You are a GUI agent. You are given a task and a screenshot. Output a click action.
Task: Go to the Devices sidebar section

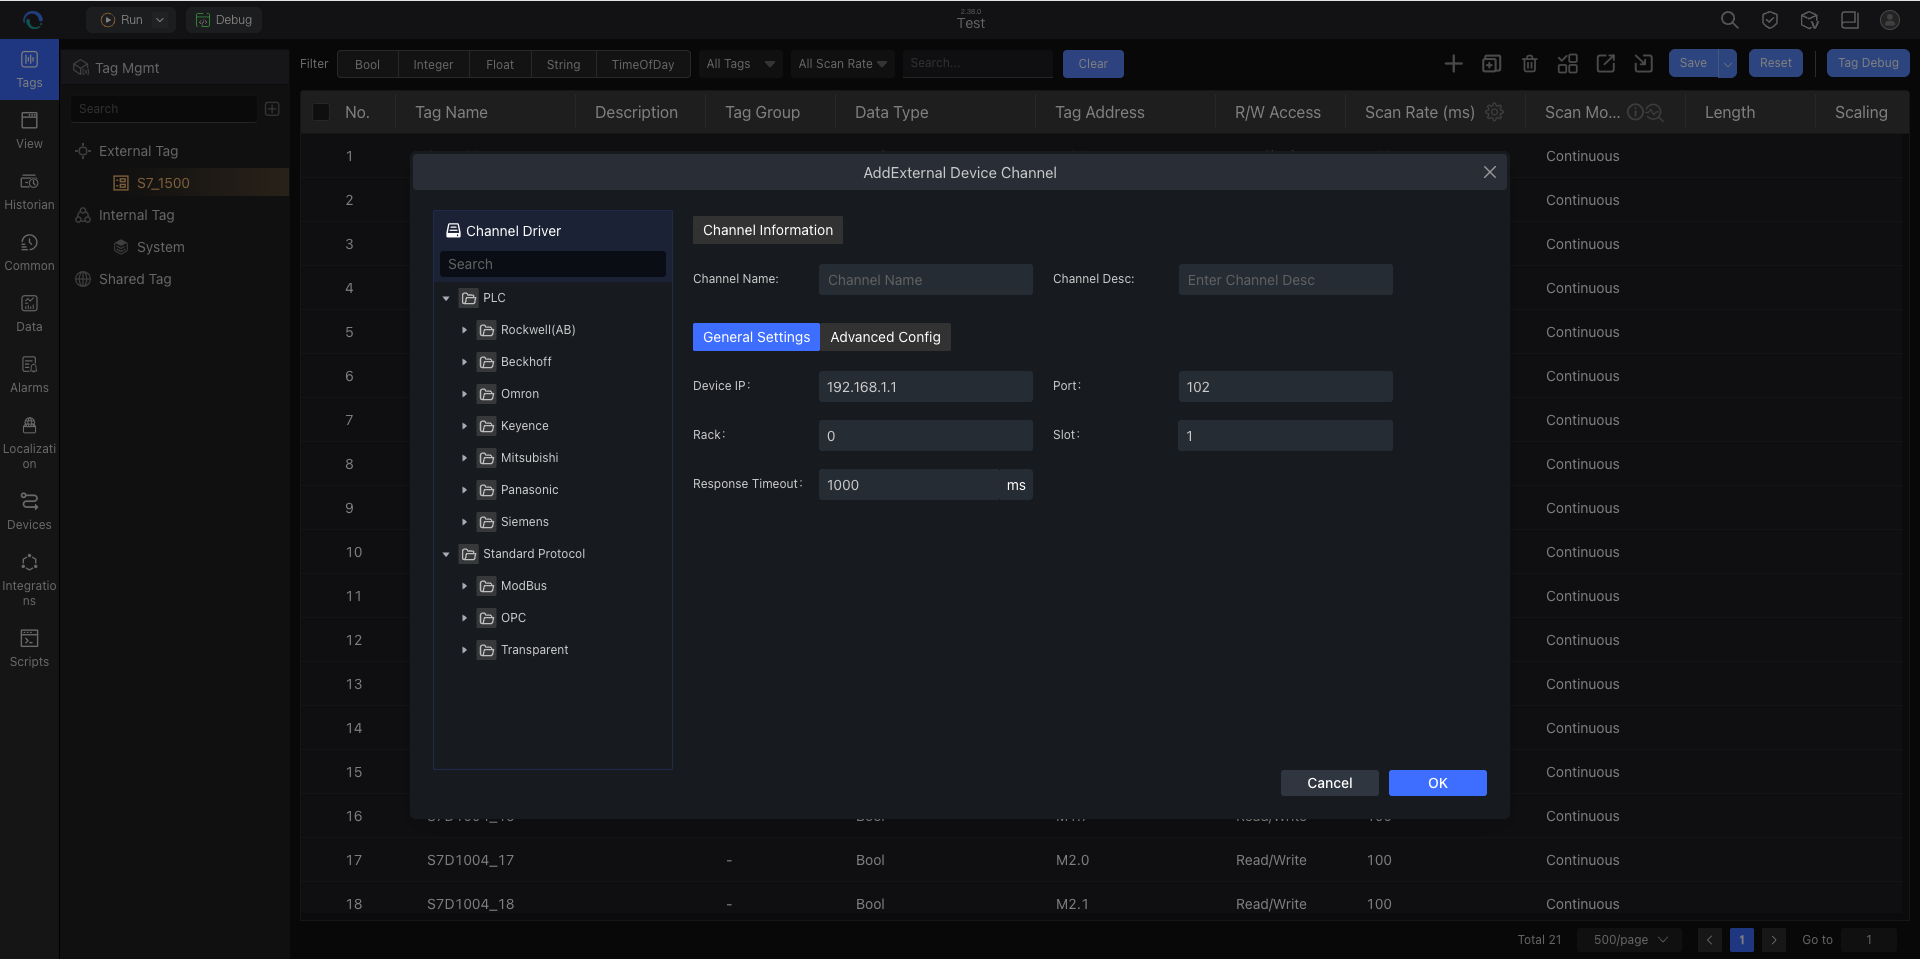point(29,511)
